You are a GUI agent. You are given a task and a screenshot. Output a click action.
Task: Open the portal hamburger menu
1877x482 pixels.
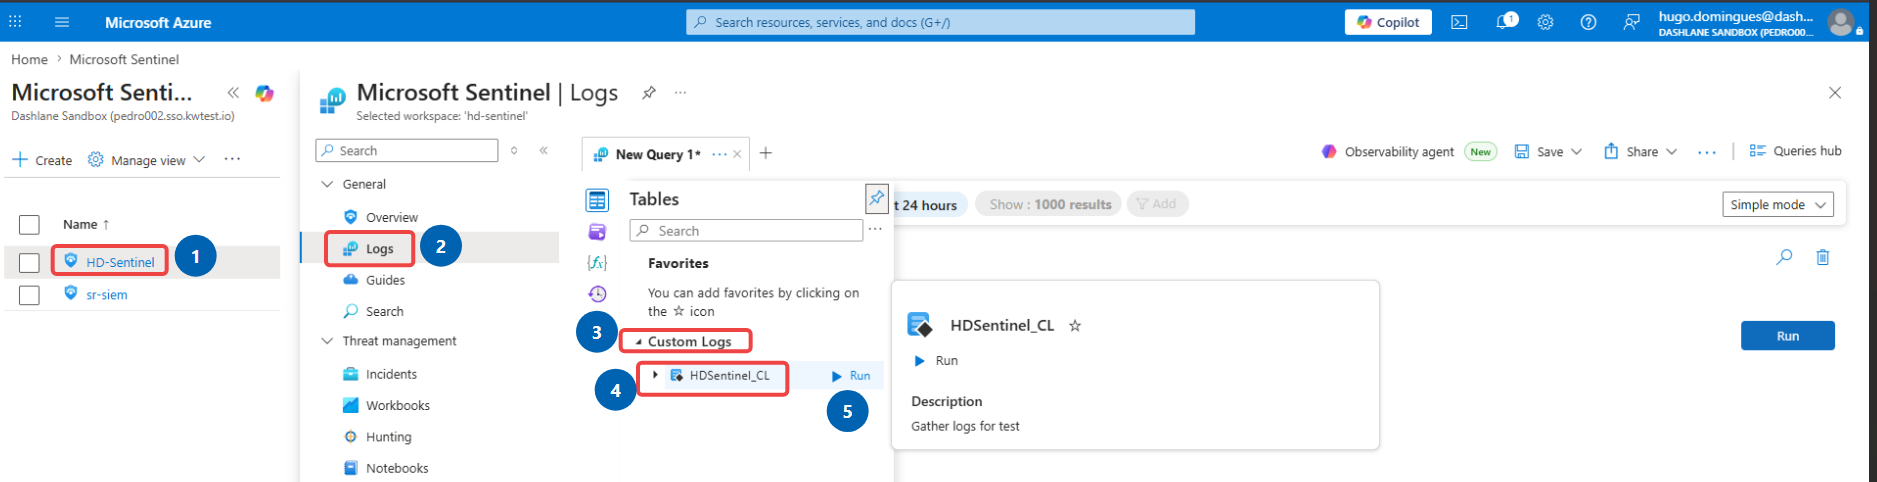(61, 21)
